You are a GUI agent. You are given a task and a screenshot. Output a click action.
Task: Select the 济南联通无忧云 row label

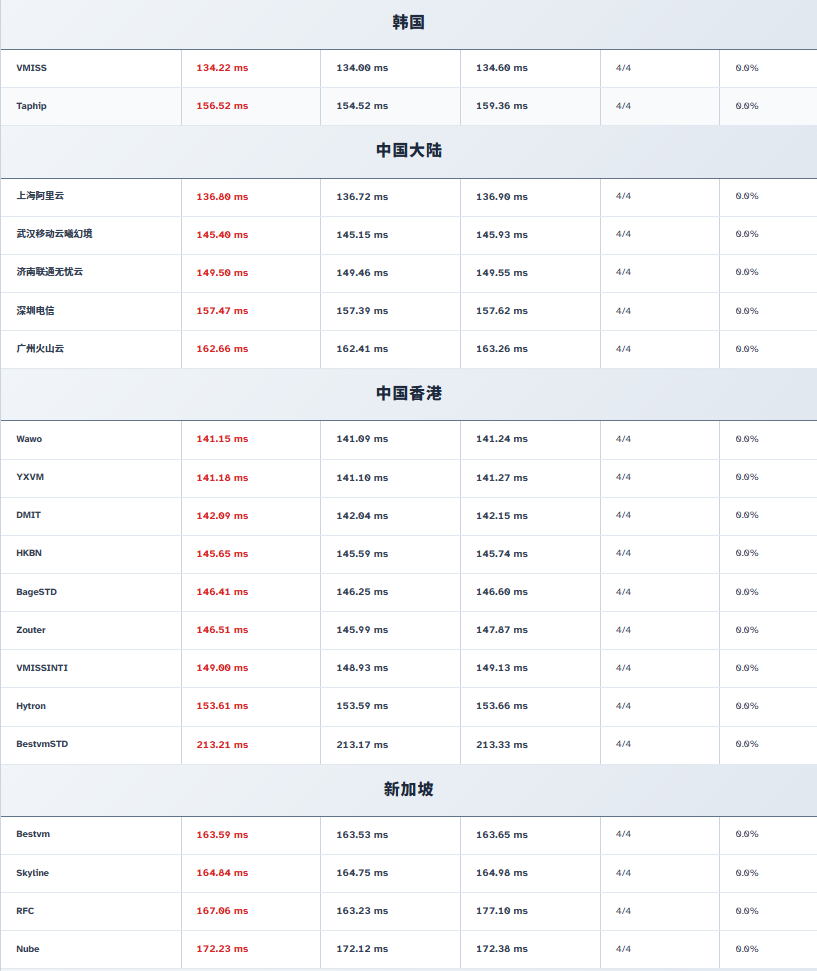click(x=50, y=272)
